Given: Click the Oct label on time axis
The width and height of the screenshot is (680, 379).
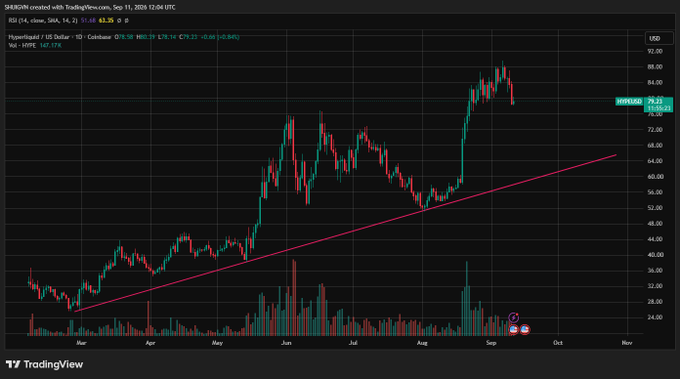Looking at the screenshot, I should [558, 343].
